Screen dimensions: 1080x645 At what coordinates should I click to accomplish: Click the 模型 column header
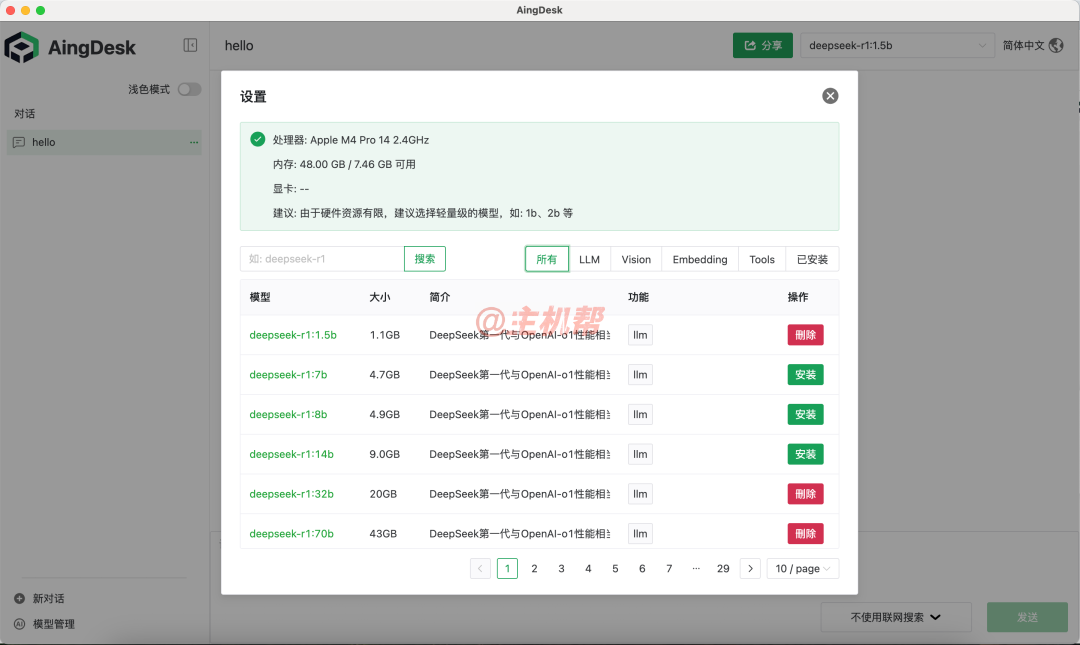(x=260, y=297)
